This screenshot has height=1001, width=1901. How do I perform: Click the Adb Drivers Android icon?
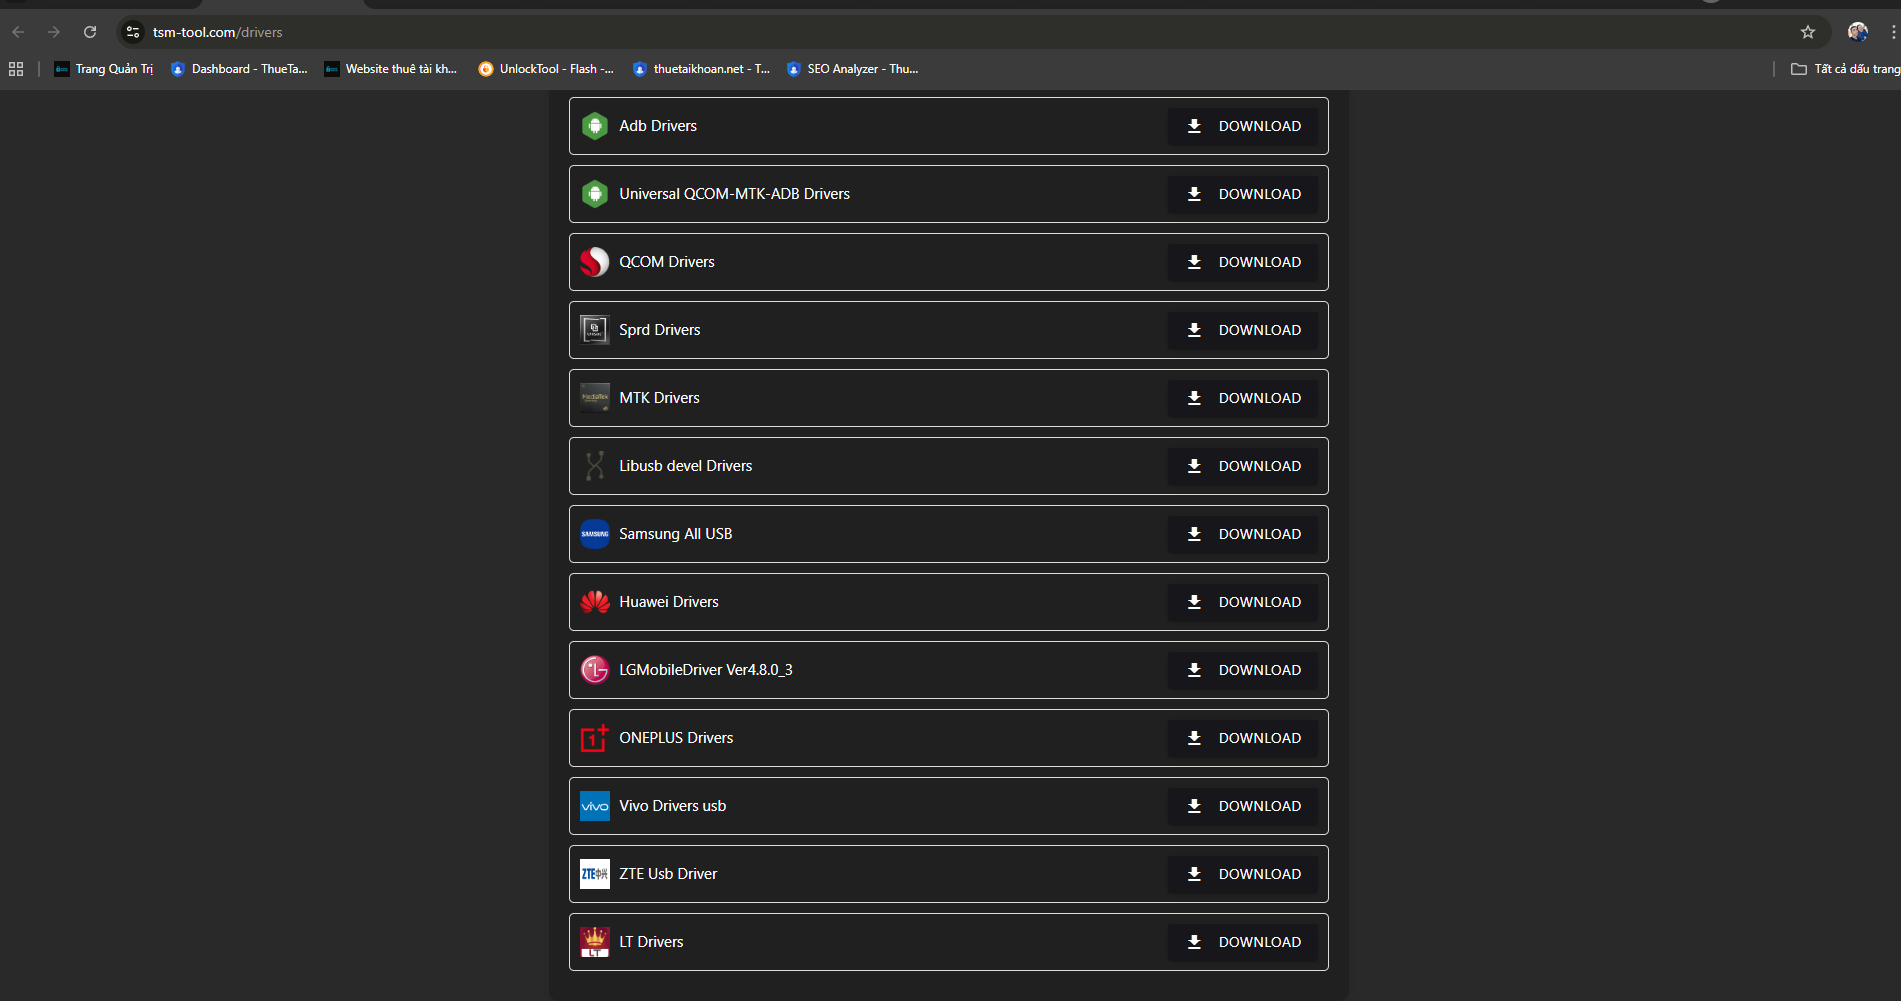pyautogui.click(x=595, y=126)
